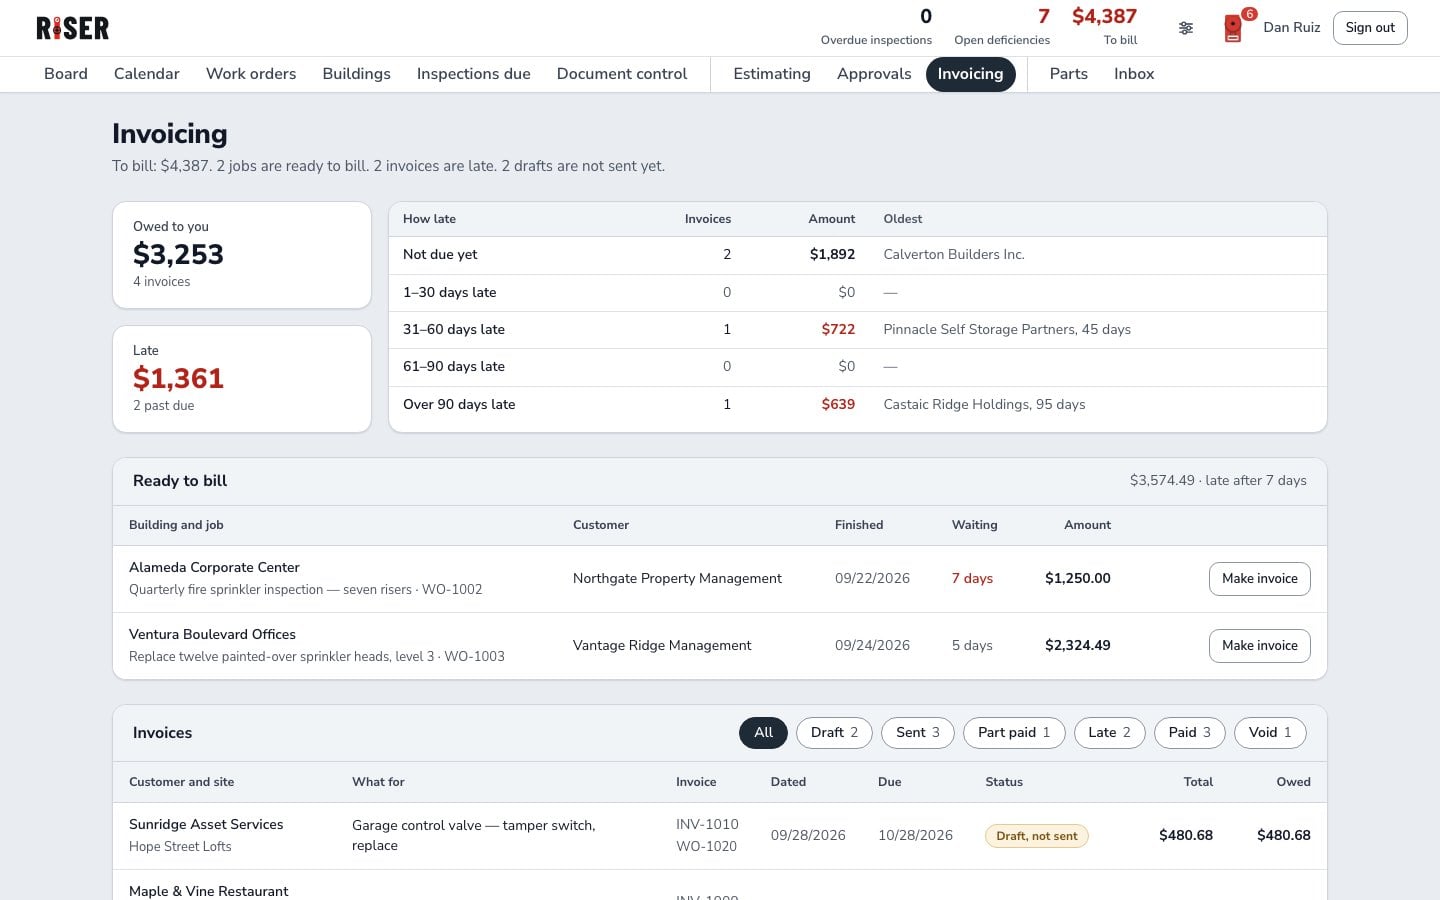
Task: Select the 1–30 days late row
Action: (858, 292)
